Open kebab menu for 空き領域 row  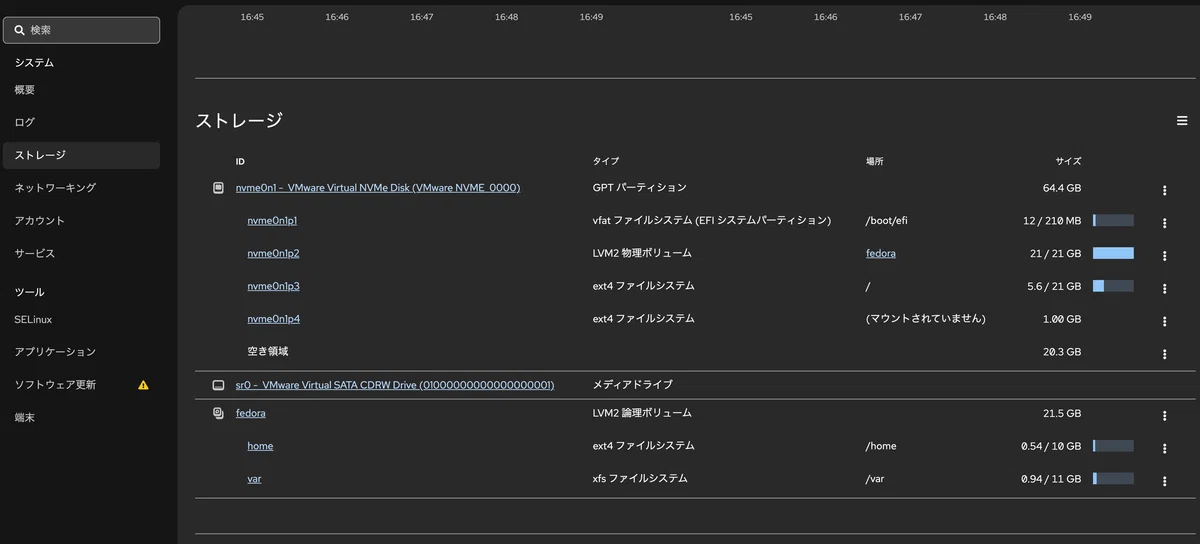[1164, 354]
